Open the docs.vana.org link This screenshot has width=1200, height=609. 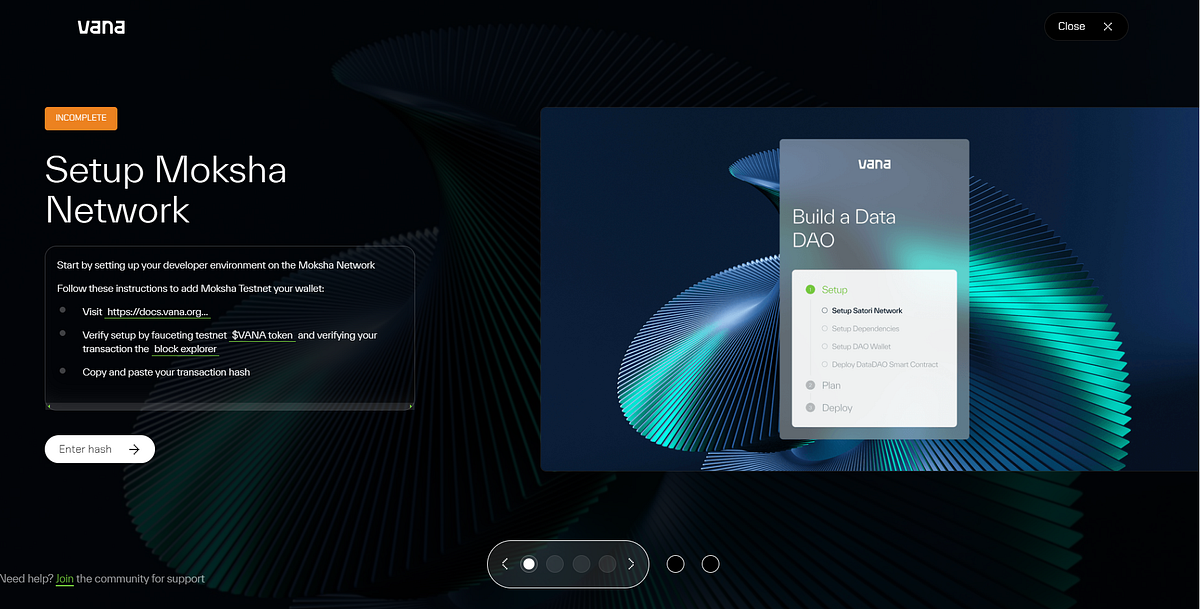pyautogui.click(x=157, y=312)
